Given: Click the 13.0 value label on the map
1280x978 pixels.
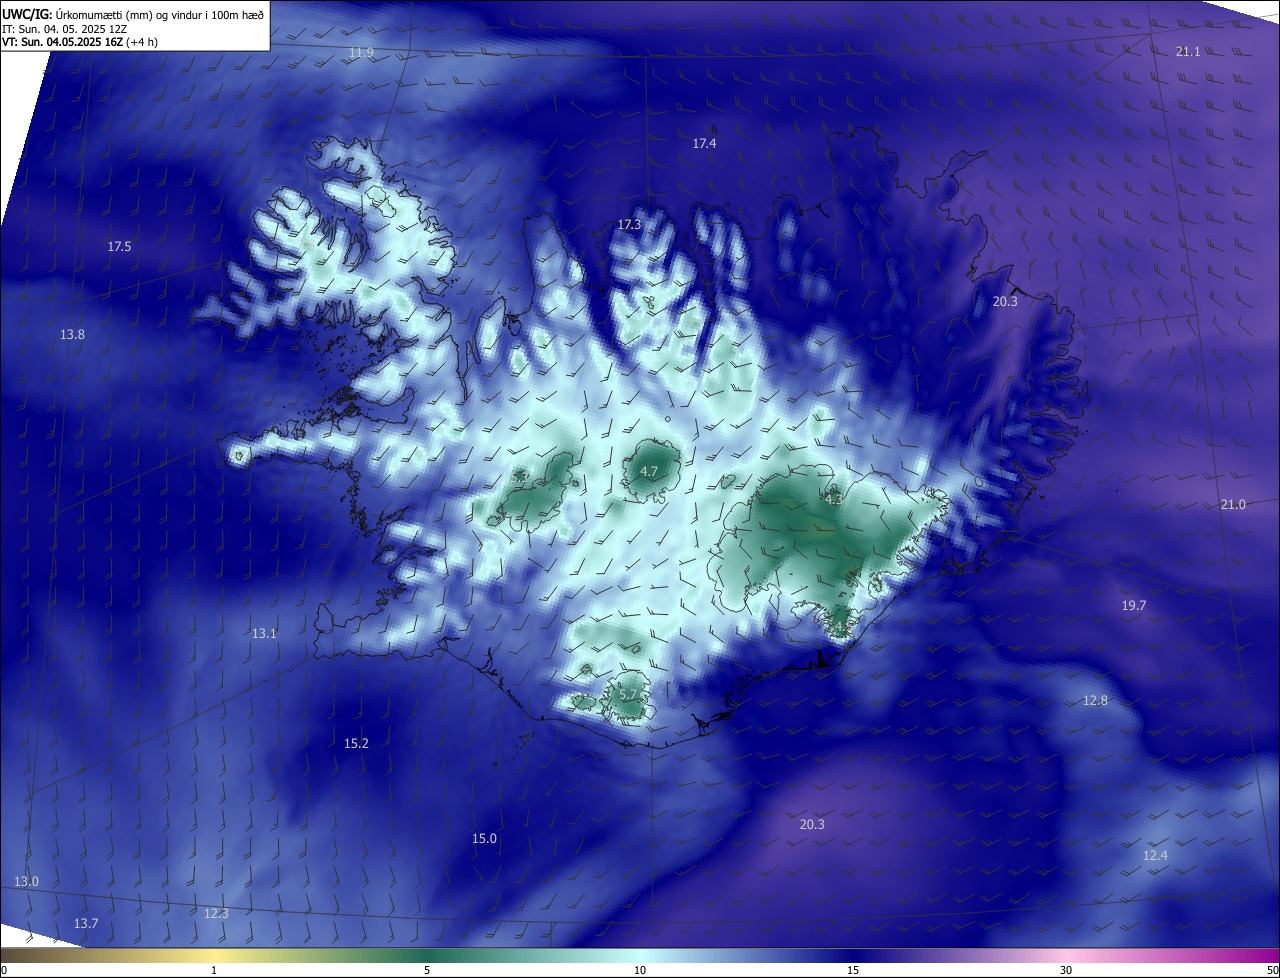Looking at the screenshot, I should [x=26, y=882].
